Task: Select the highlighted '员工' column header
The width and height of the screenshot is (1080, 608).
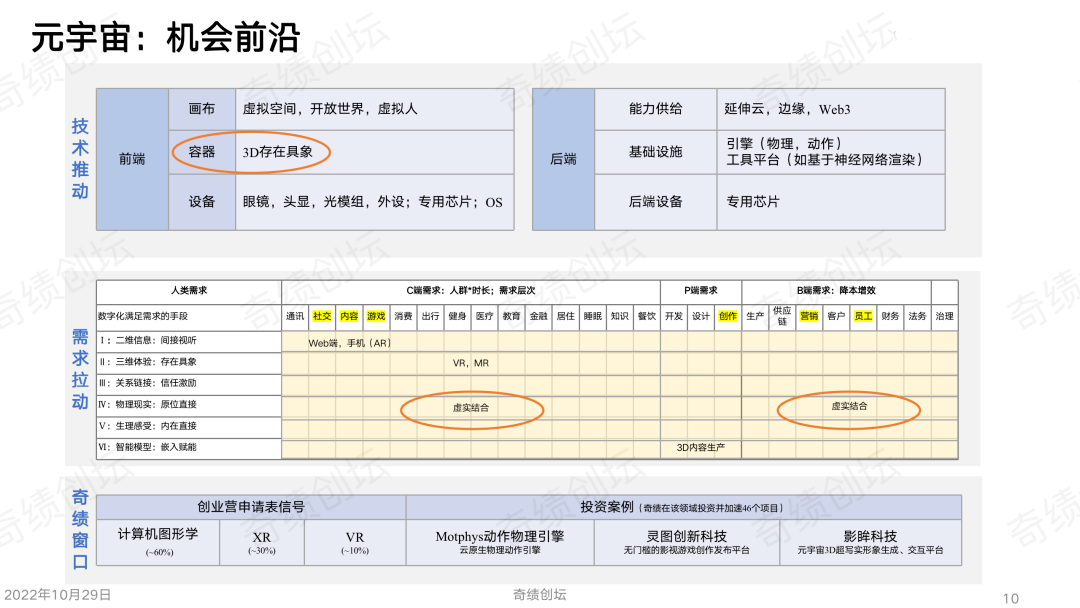Action: [x=863, y=316]
